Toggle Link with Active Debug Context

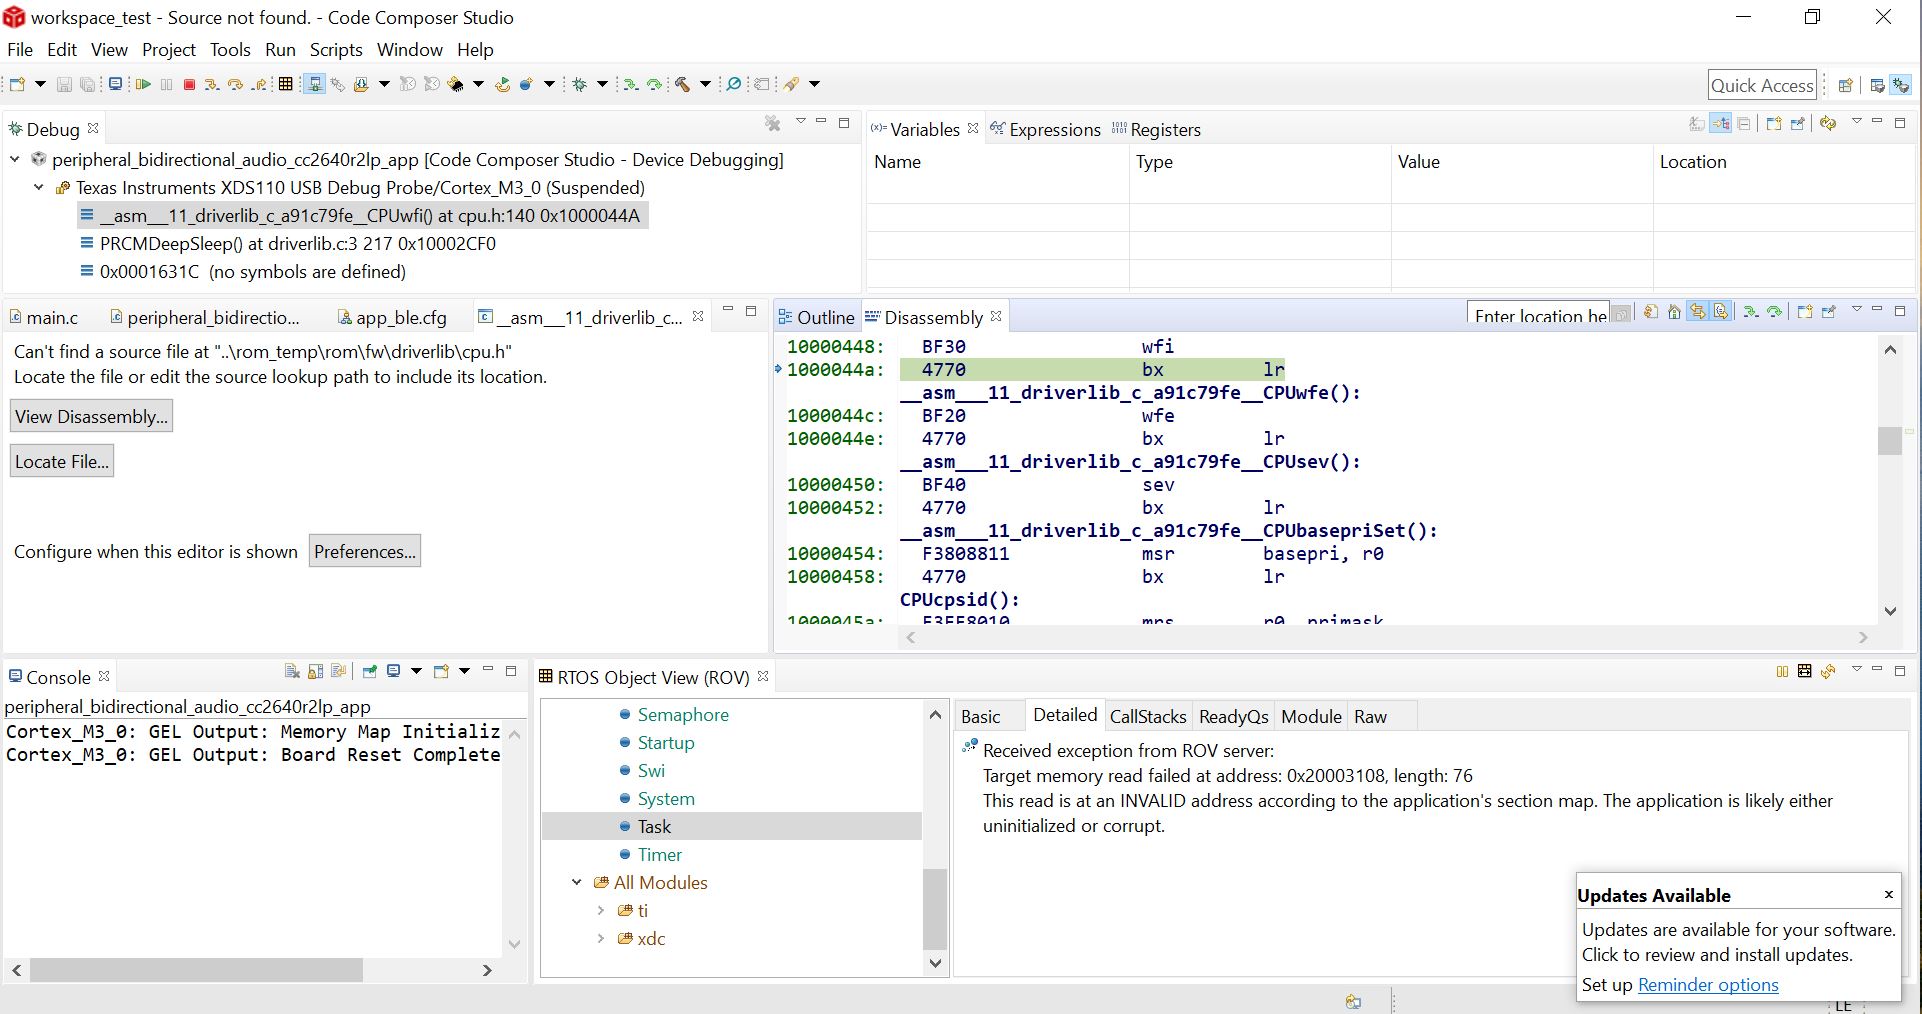click(1698, 313)
